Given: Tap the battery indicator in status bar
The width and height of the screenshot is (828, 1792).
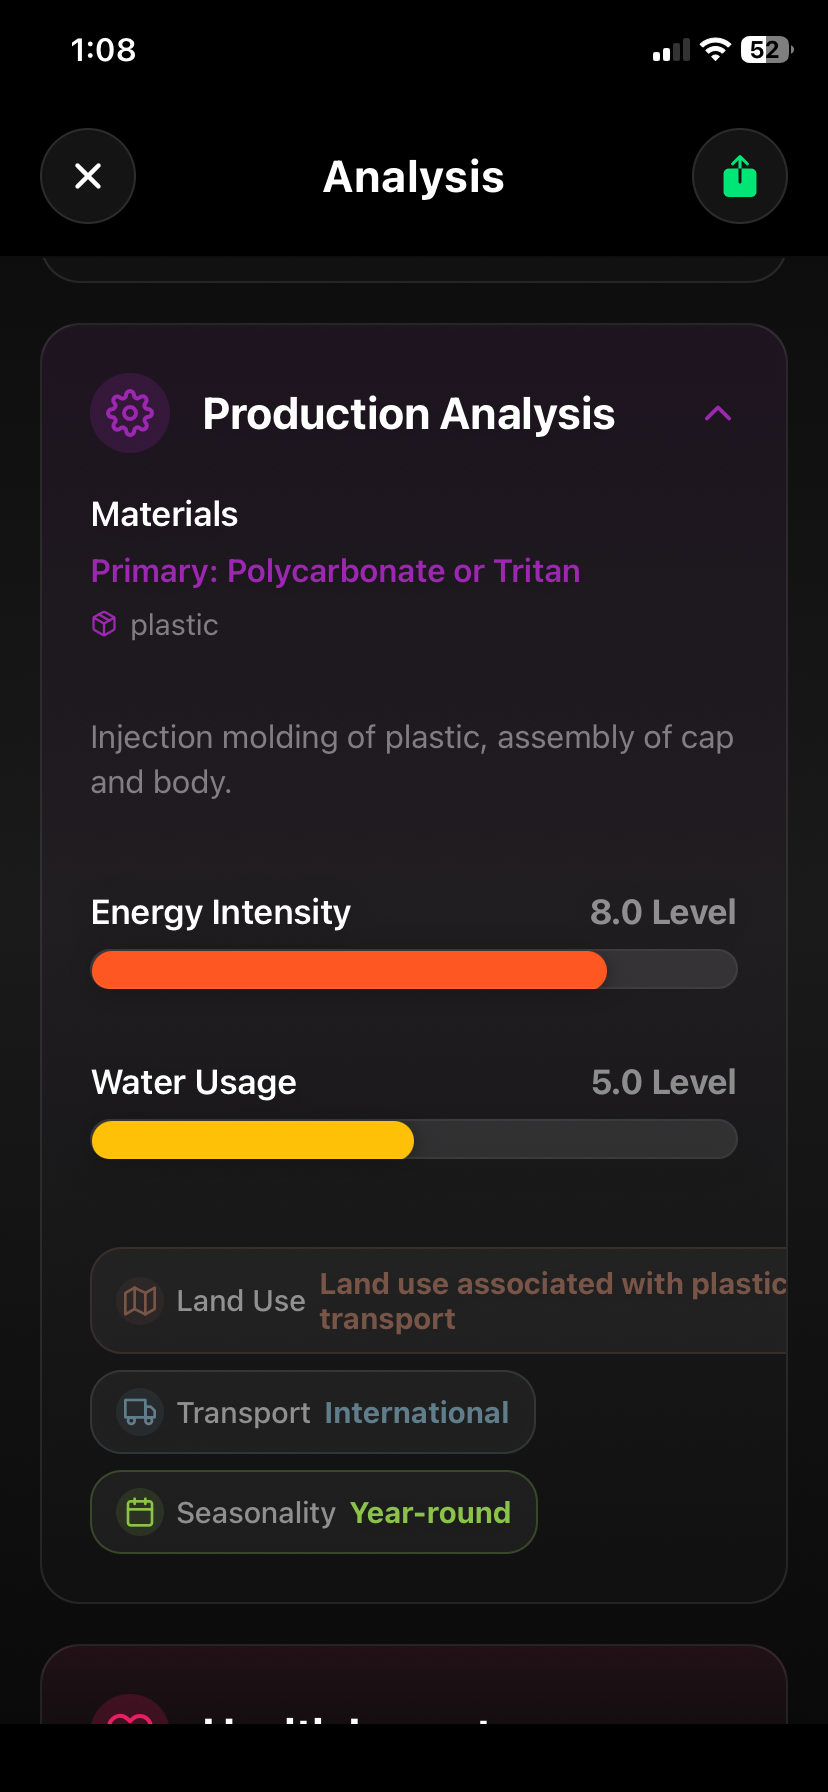Looking at the screenshot, I should point(766,50).
